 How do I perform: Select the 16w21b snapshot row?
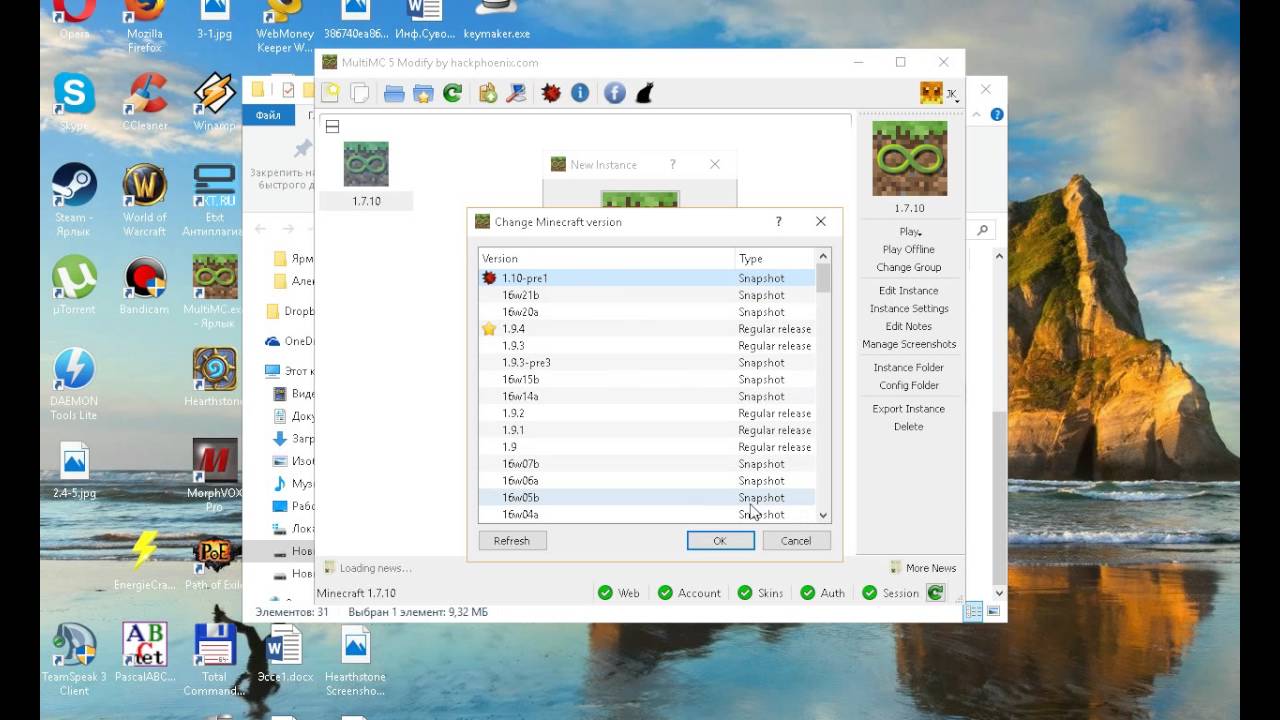pyautogui.click(x=646, y=295)
